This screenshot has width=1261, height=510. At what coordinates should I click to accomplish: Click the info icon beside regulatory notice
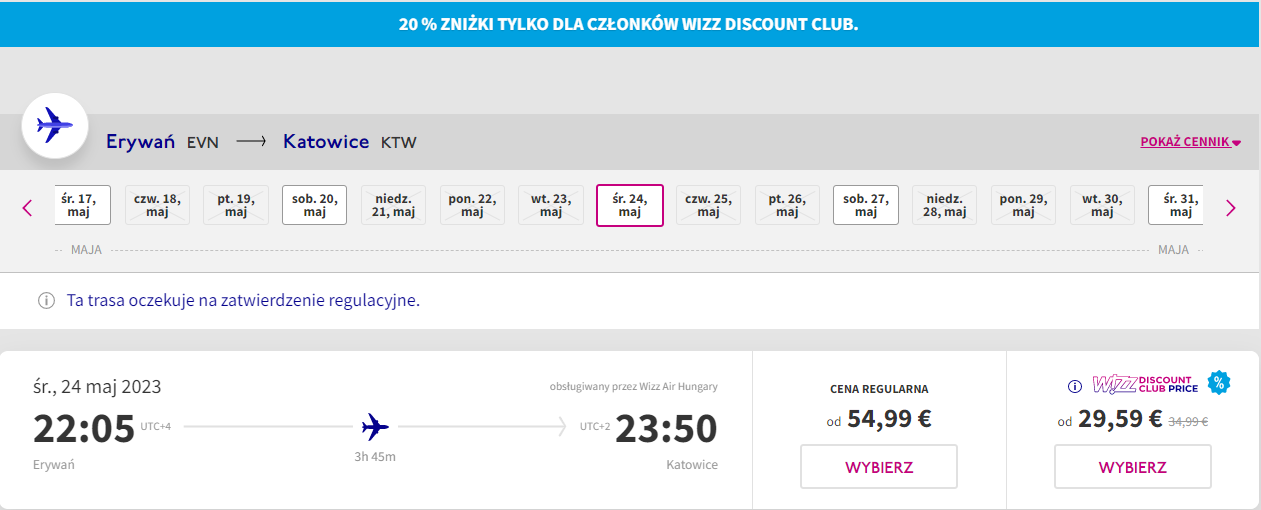point(46,300)
